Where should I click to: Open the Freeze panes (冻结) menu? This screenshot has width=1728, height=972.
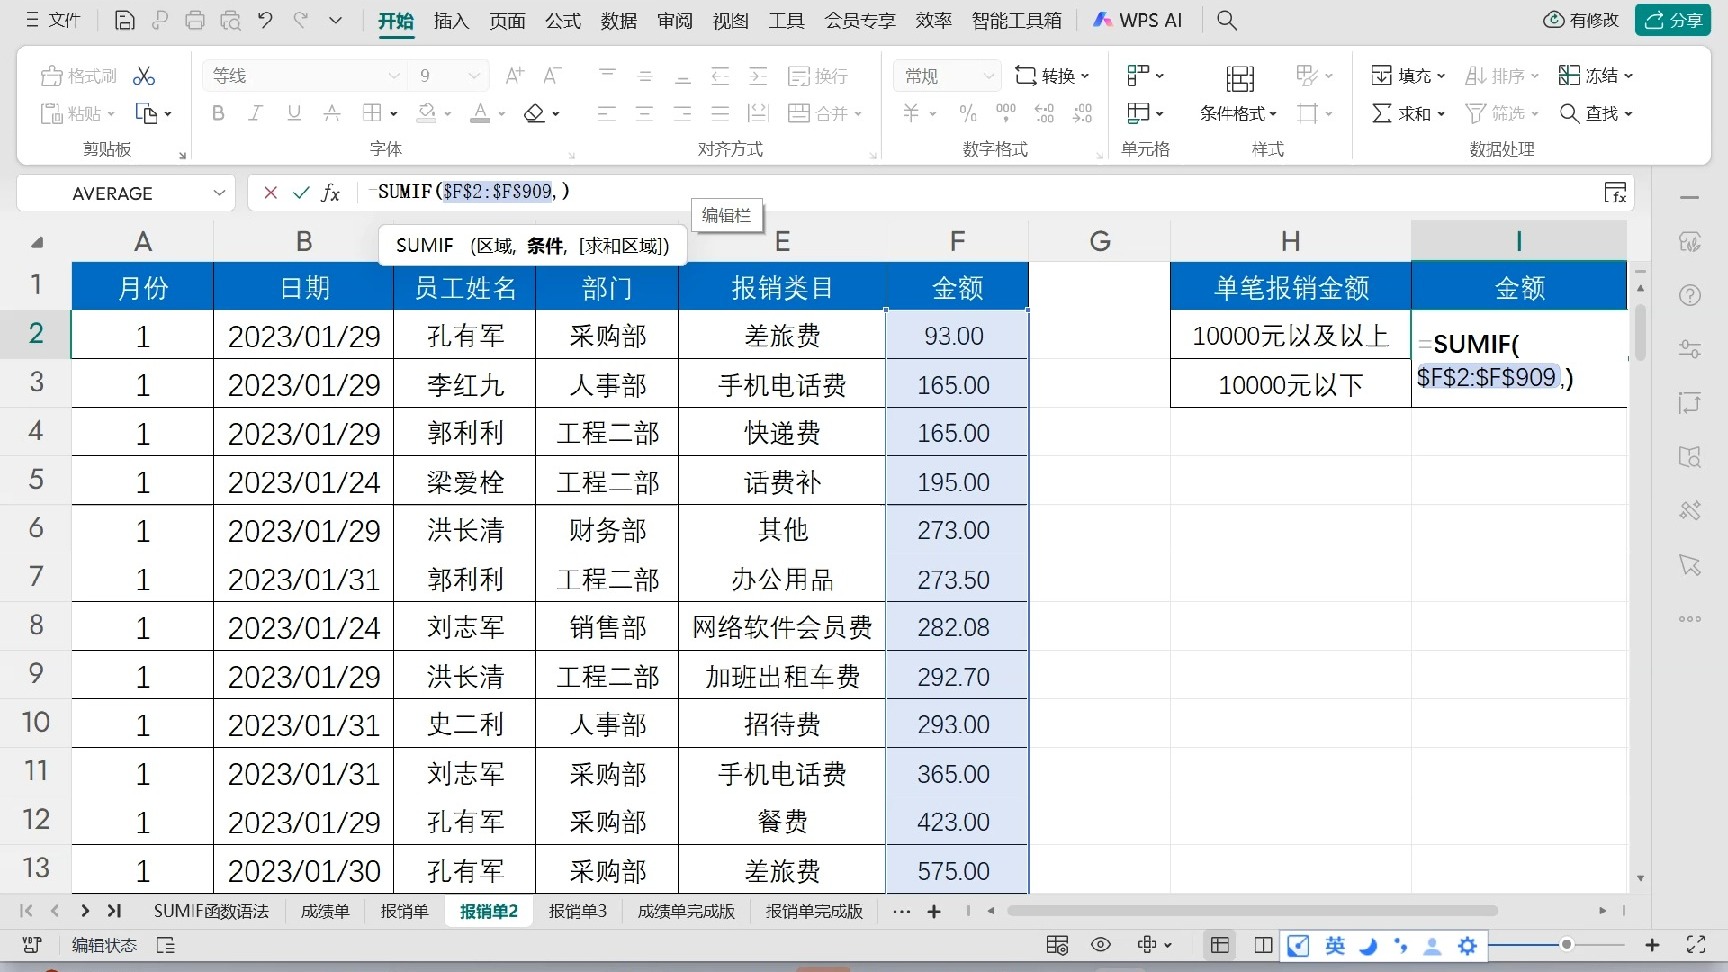click(1596, 76)
